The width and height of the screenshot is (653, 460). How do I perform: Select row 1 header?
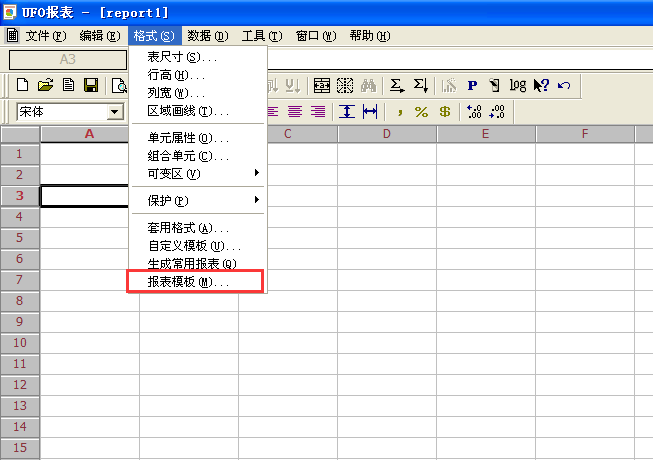20,154
